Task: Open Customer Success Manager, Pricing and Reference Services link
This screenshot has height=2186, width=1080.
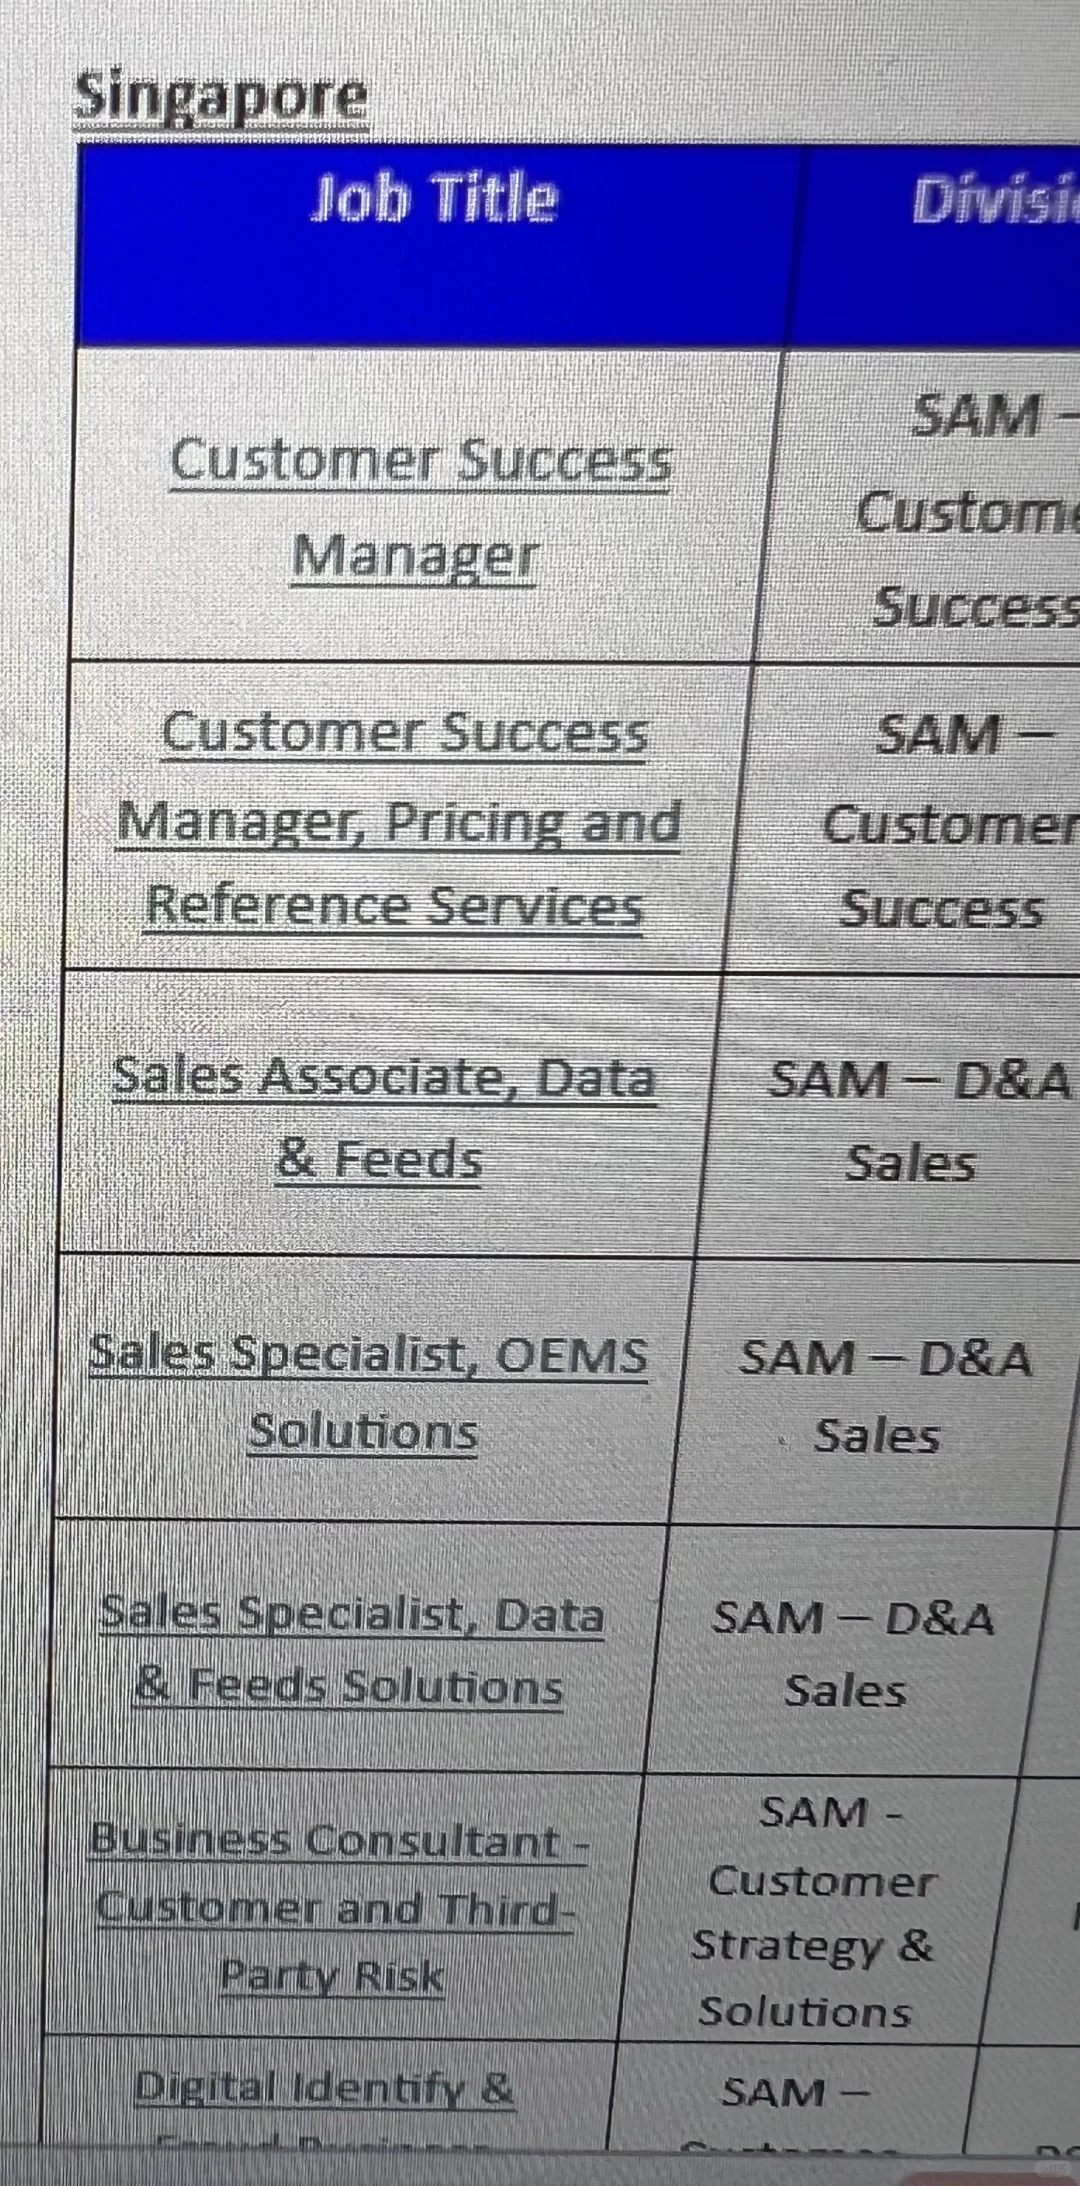Action: (398, 820)
